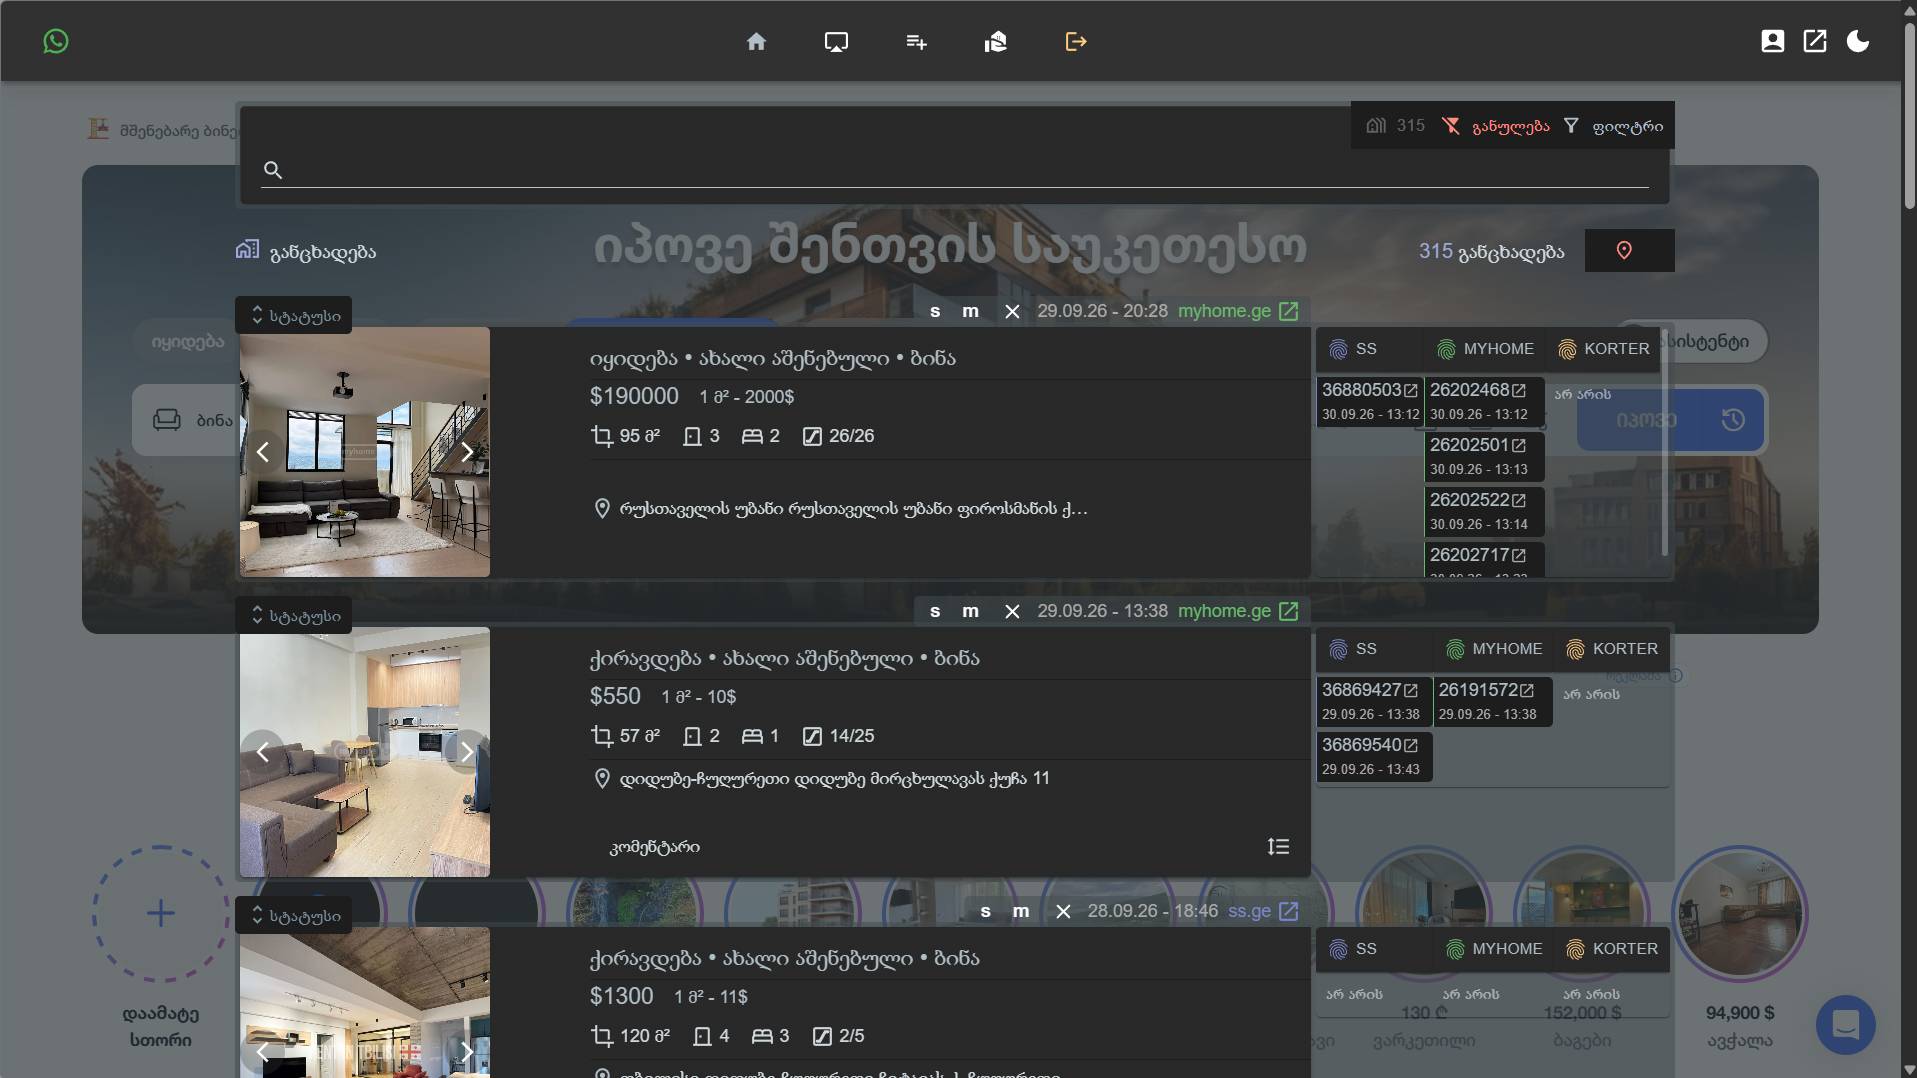Screen dimensions: 1917x1078
Task: Open listing ID 36880503
Action: coord(1370,390)
